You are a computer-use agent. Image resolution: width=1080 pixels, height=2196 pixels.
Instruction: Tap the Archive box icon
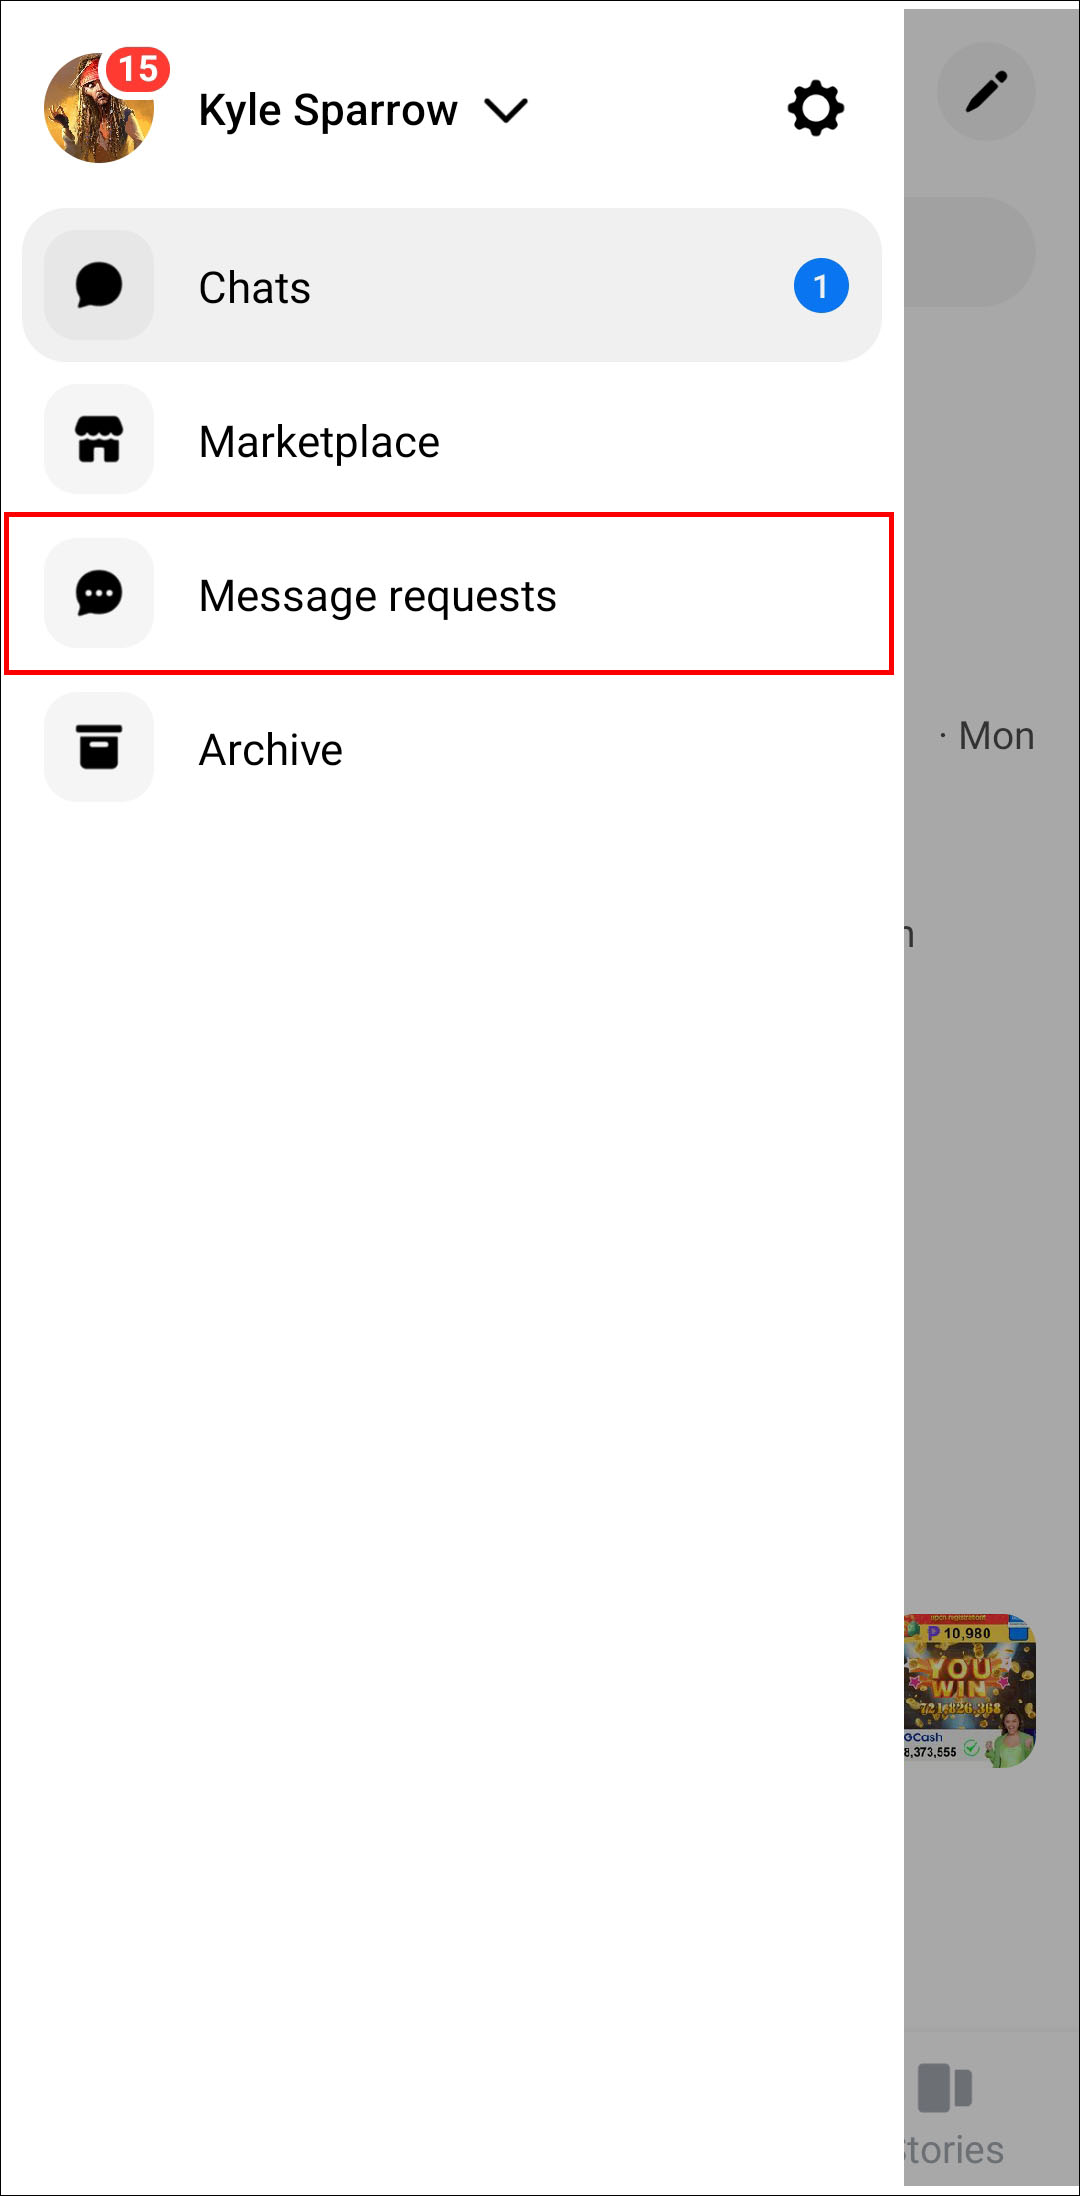pos(99,748)
